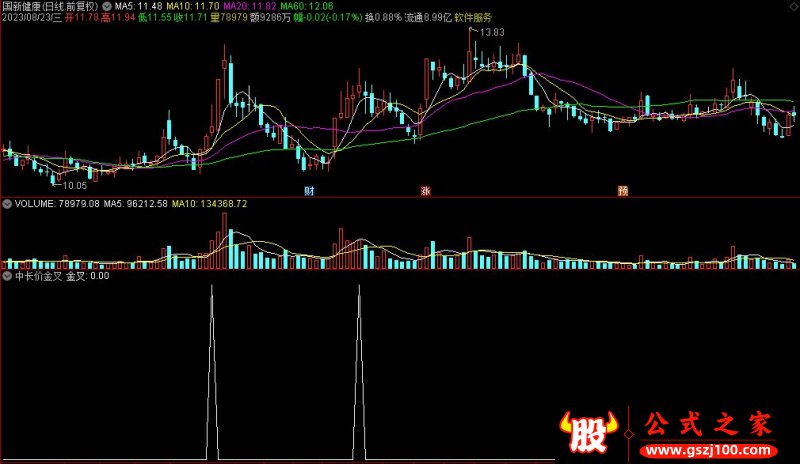Viewport: 800px width, 464px height.
Task: Click volume MA10: 134368.72 label
Action: coord(209,204)
